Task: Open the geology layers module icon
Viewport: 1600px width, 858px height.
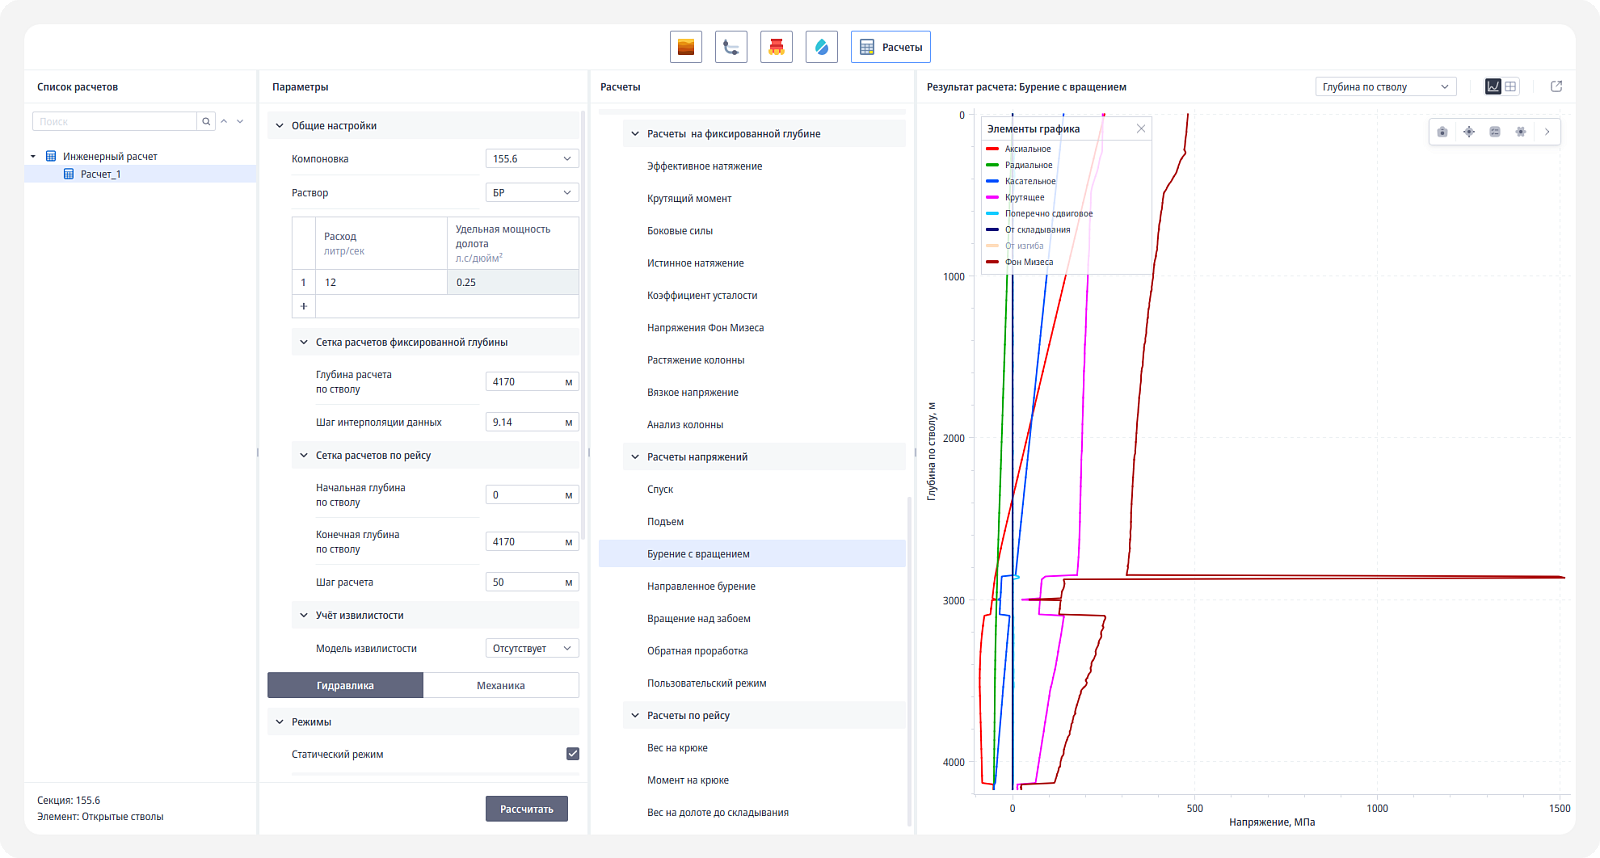Action: (x=686, y=47)
